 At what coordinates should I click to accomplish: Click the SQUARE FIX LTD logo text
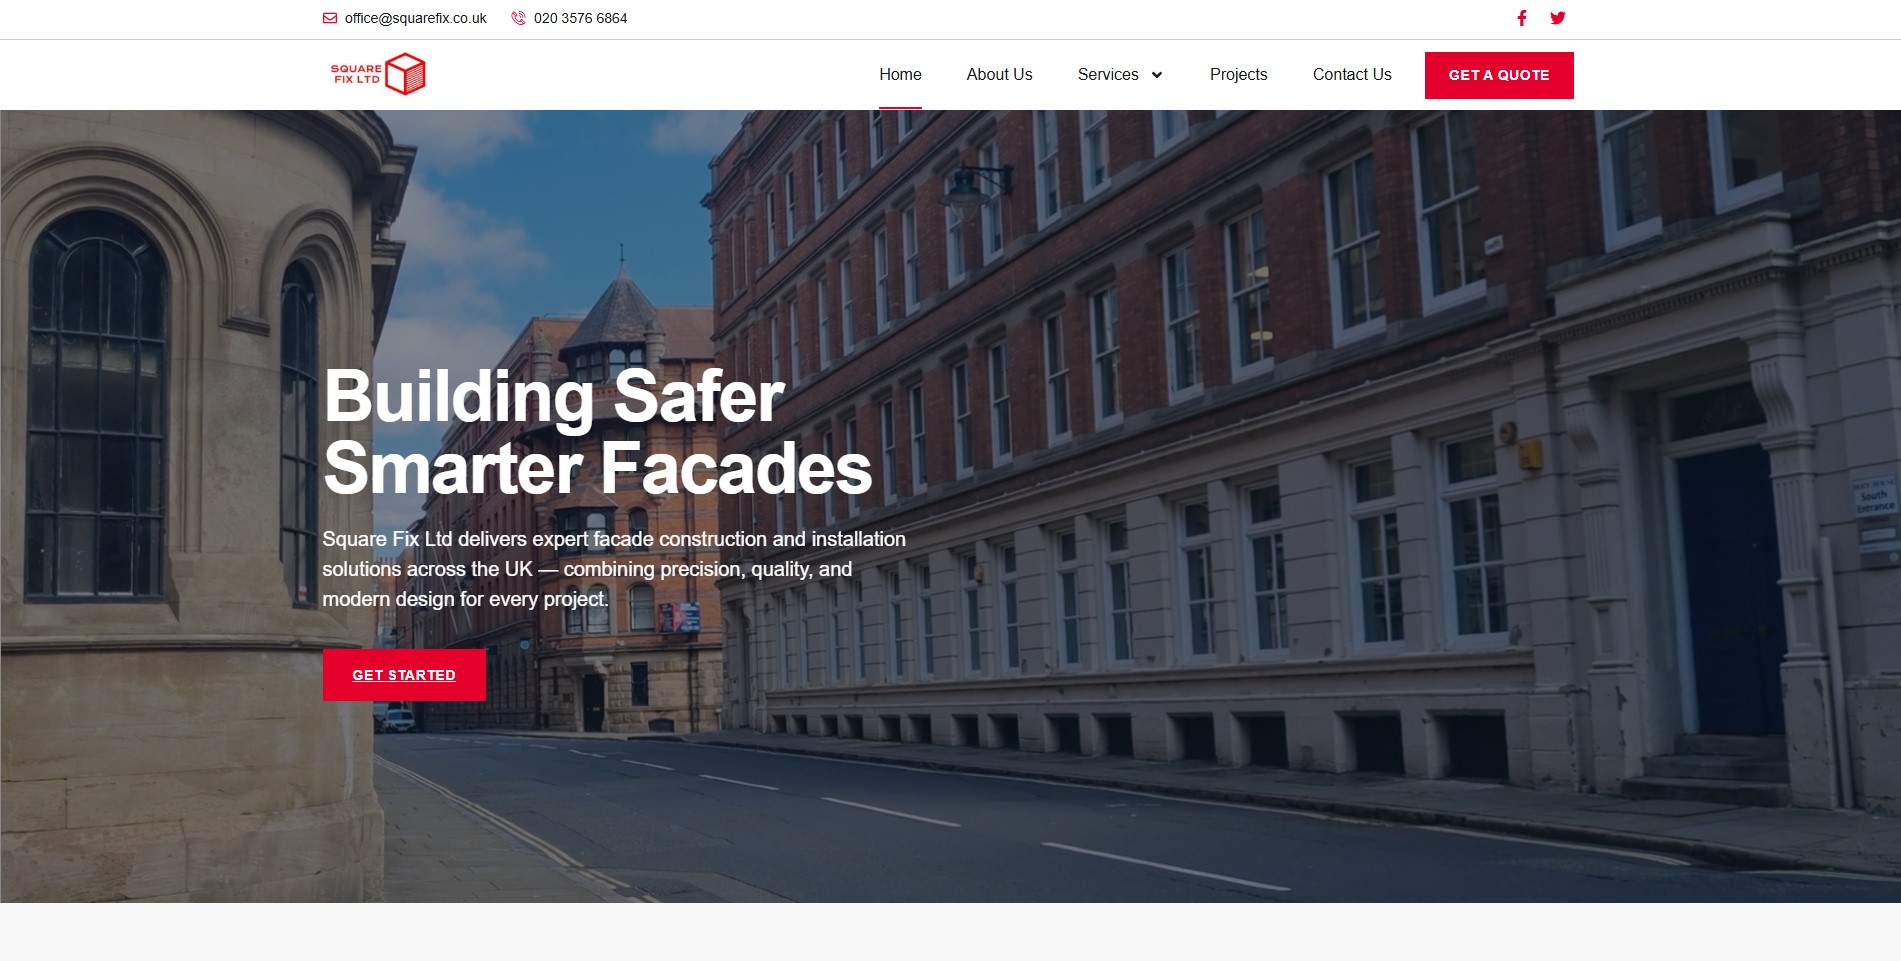pos(356,74)
